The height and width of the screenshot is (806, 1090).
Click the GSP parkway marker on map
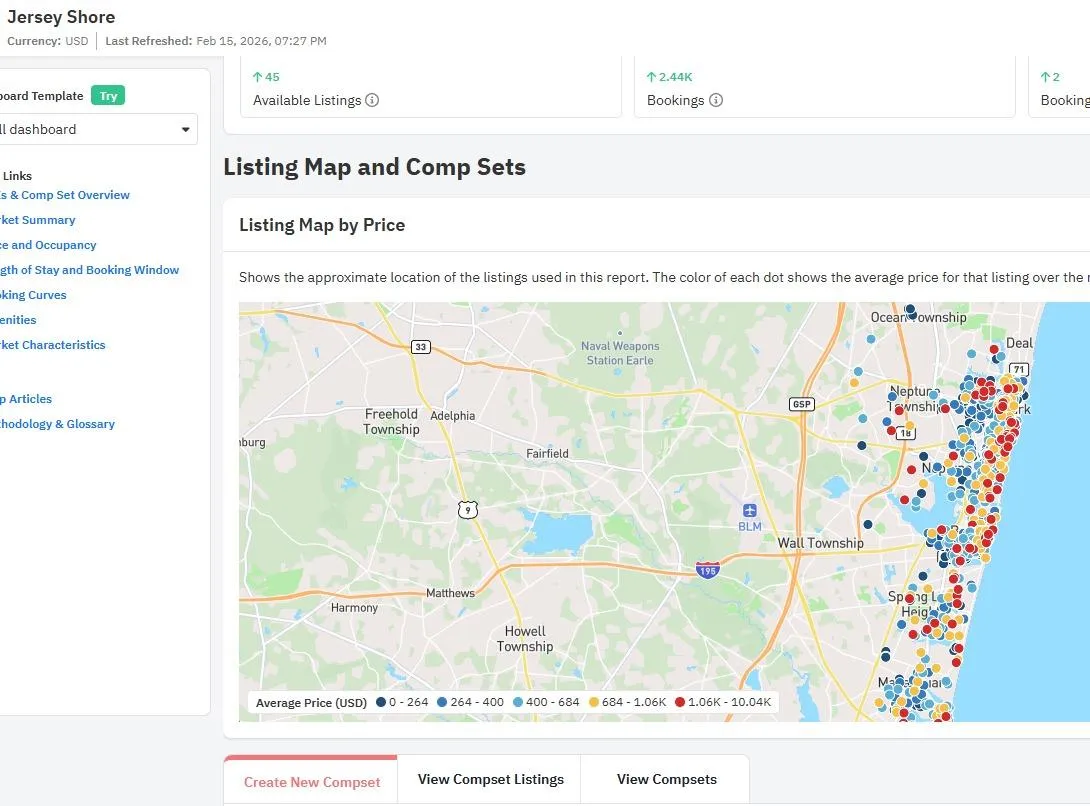801,404
